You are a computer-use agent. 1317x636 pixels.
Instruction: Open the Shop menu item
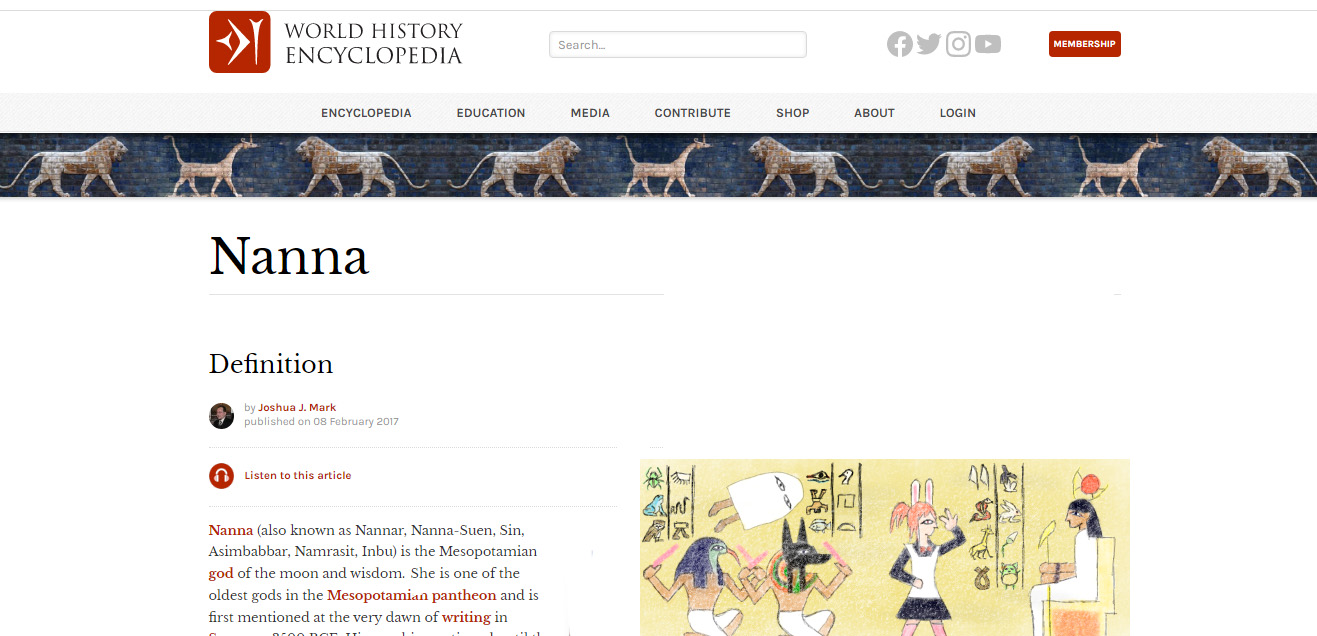pos(793,113)
